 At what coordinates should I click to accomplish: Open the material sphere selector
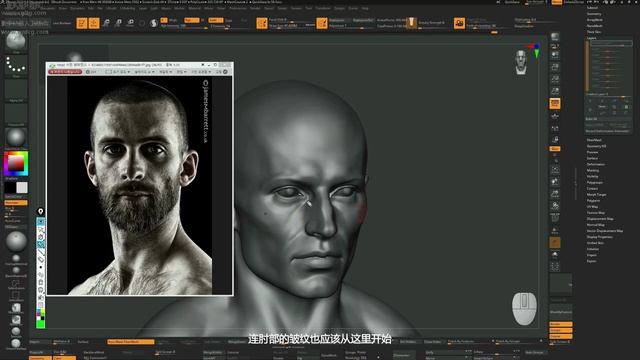tap(16, 138)
